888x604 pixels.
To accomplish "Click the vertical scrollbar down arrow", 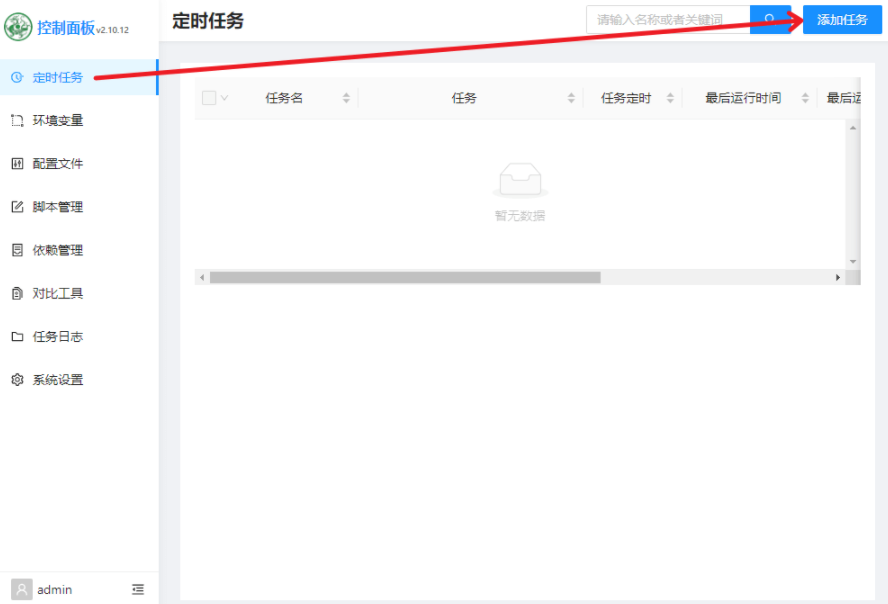I will tap(853, 262).
